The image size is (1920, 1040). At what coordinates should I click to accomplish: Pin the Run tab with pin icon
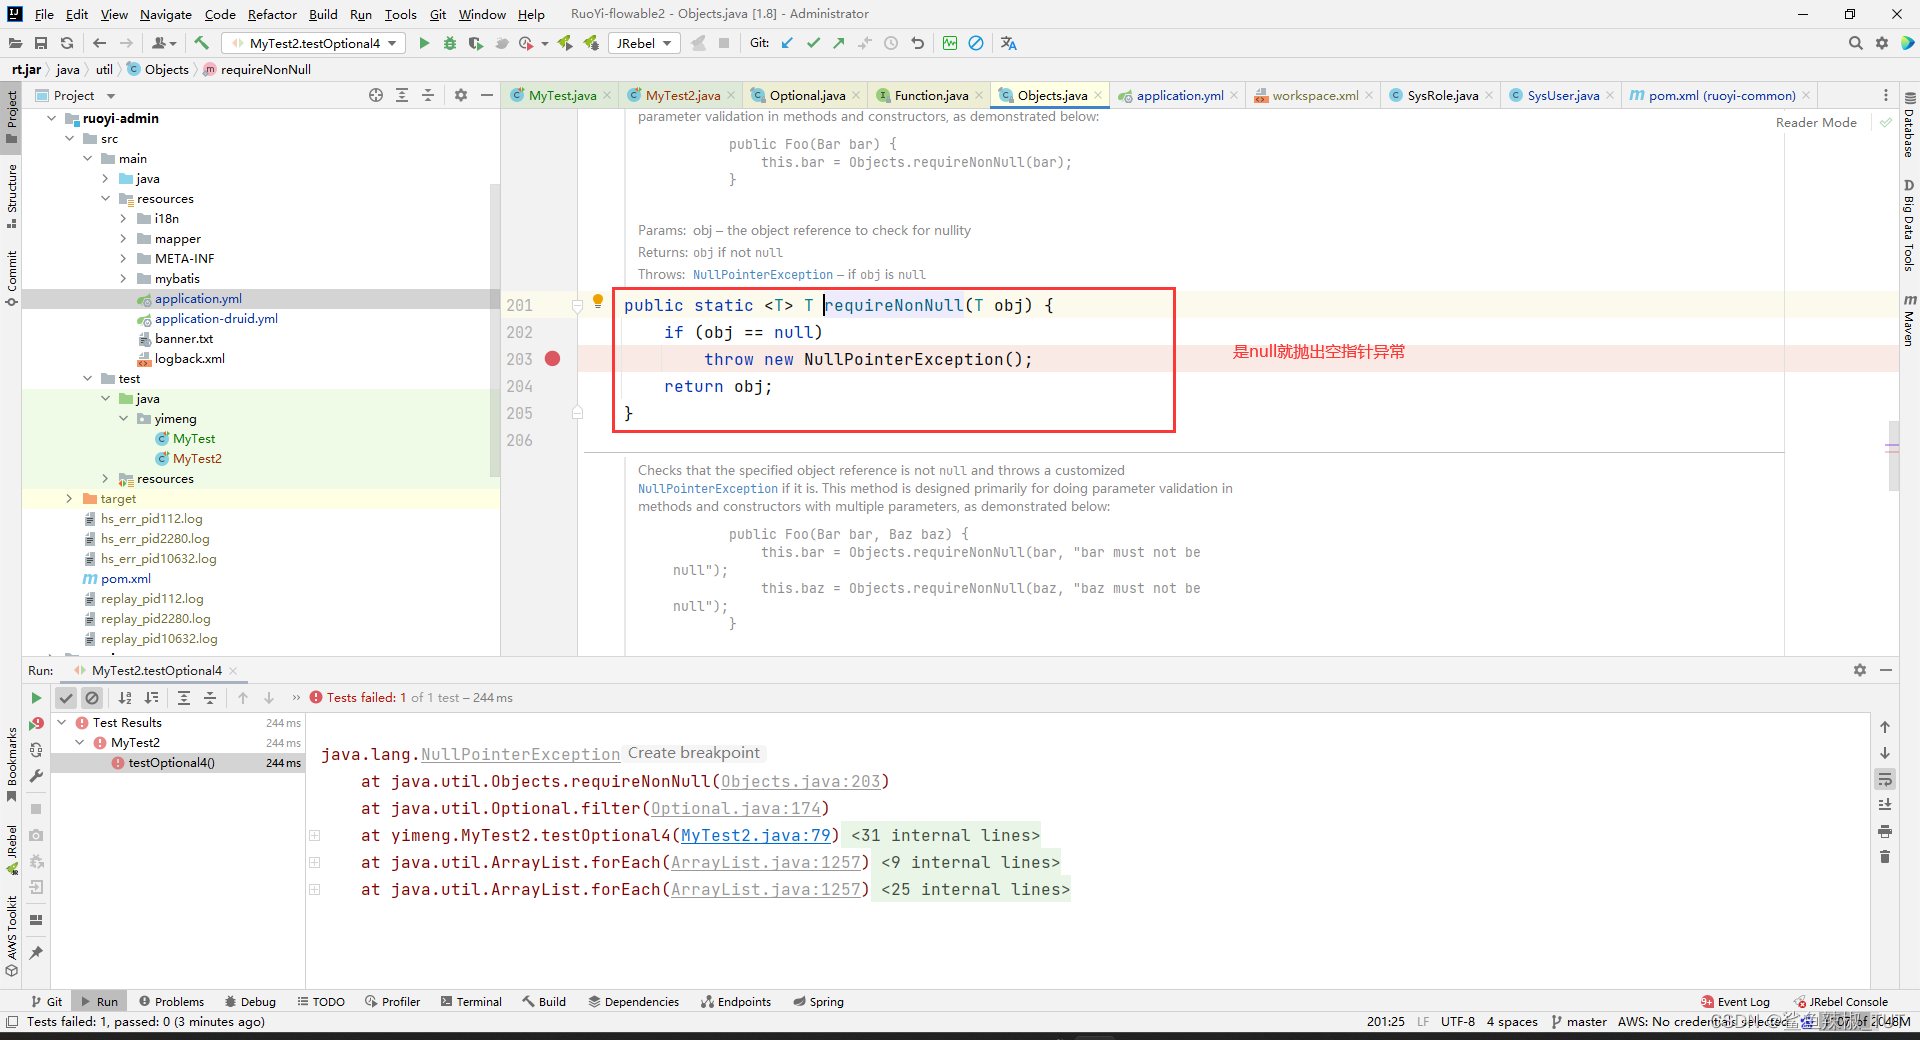[x=36, y=952]
